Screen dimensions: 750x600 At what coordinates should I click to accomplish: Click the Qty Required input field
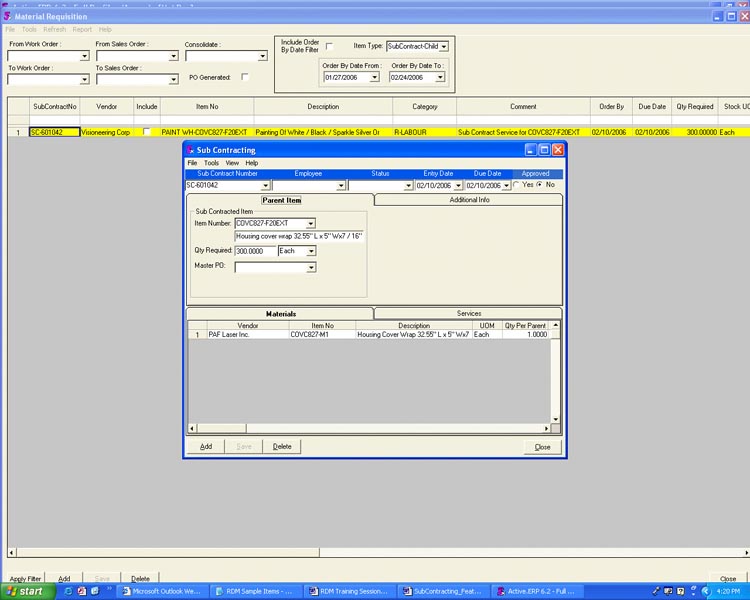coord(255,251)
